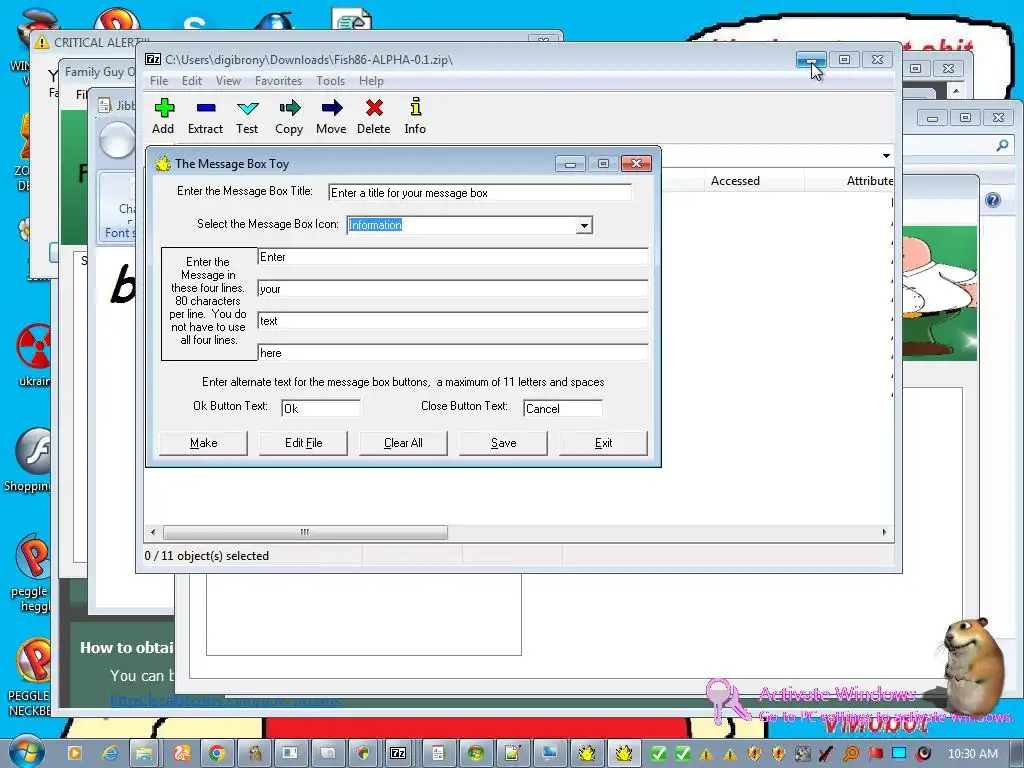Click the '0 / 11 object(s) selected' status text
1024x768 pixels.
point(206,556)
